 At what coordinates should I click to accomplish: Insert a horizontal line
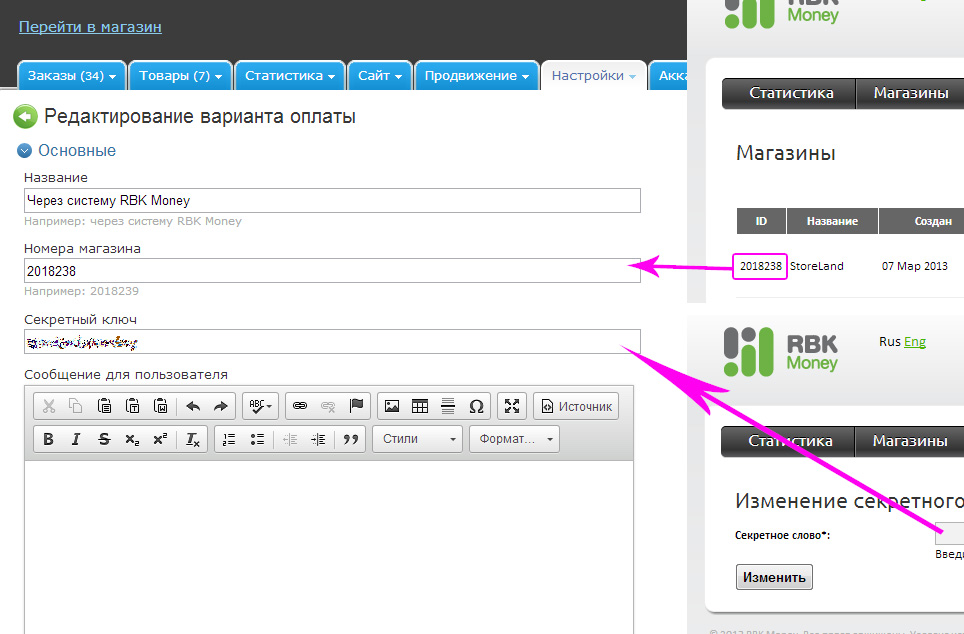point(448,406)
